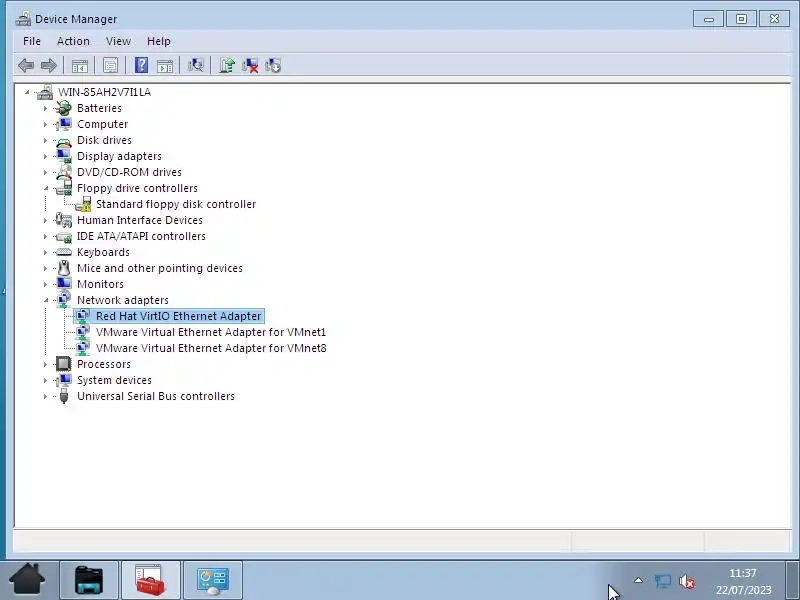
Task: Select Standard floppy disk controller
Action: point(176,204)
